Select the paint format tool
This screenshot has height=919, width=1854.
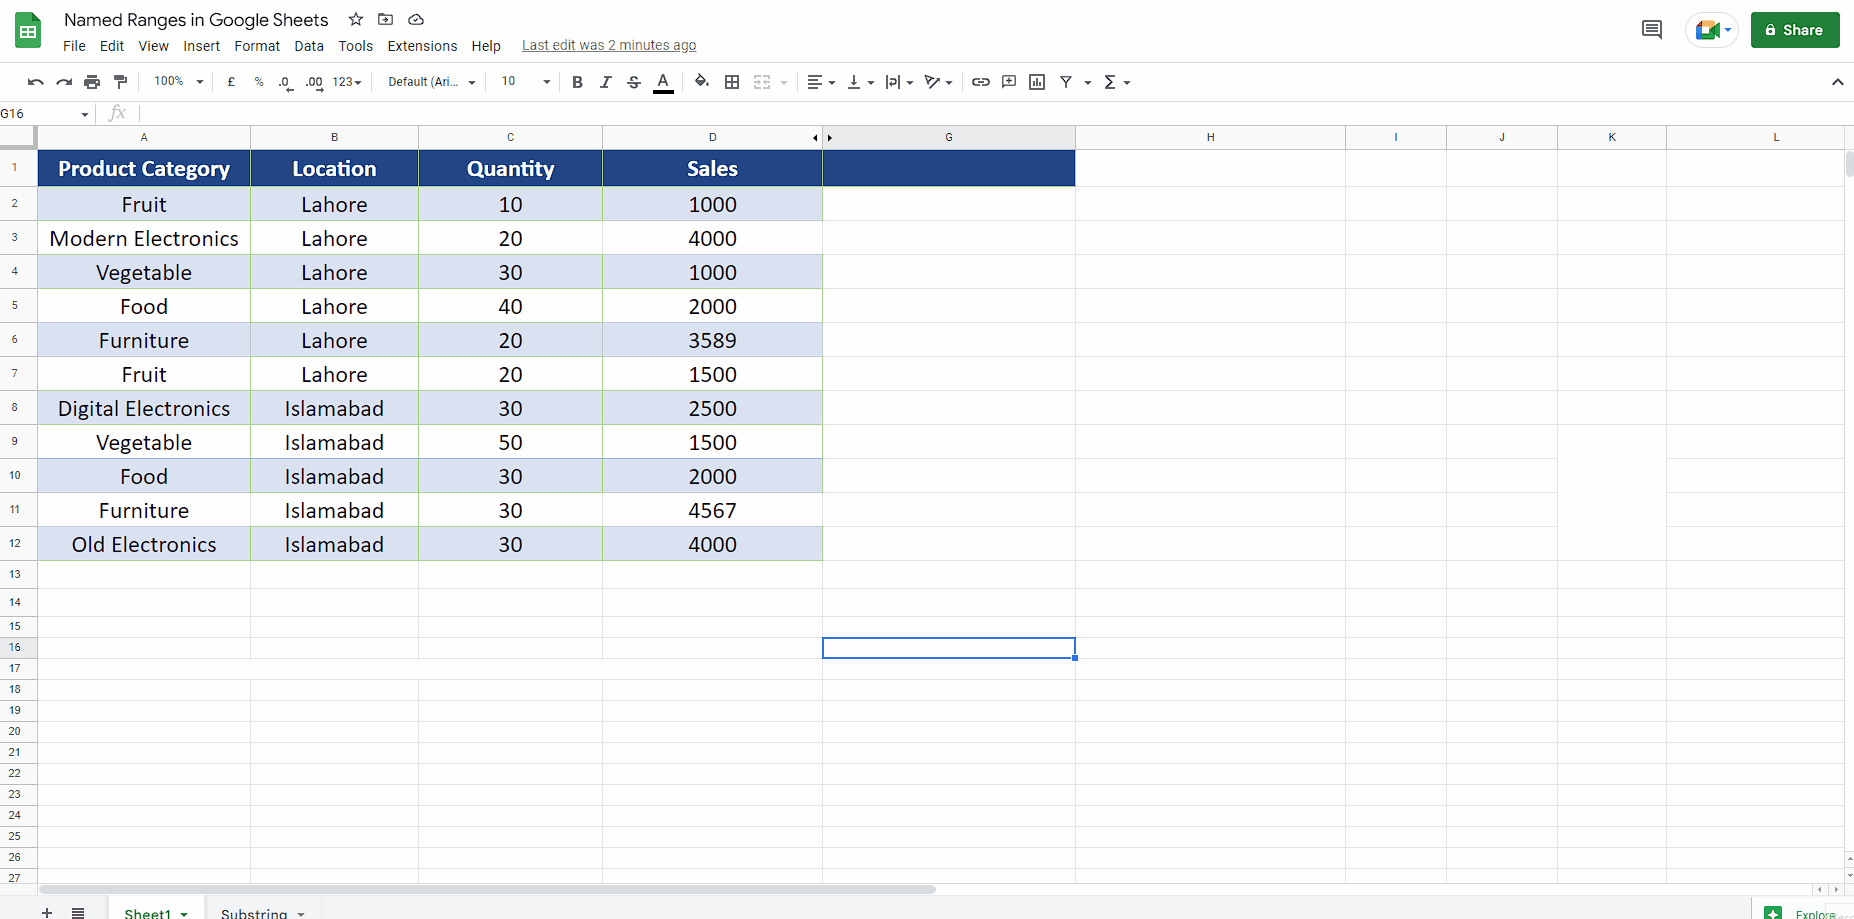[120, 82]
